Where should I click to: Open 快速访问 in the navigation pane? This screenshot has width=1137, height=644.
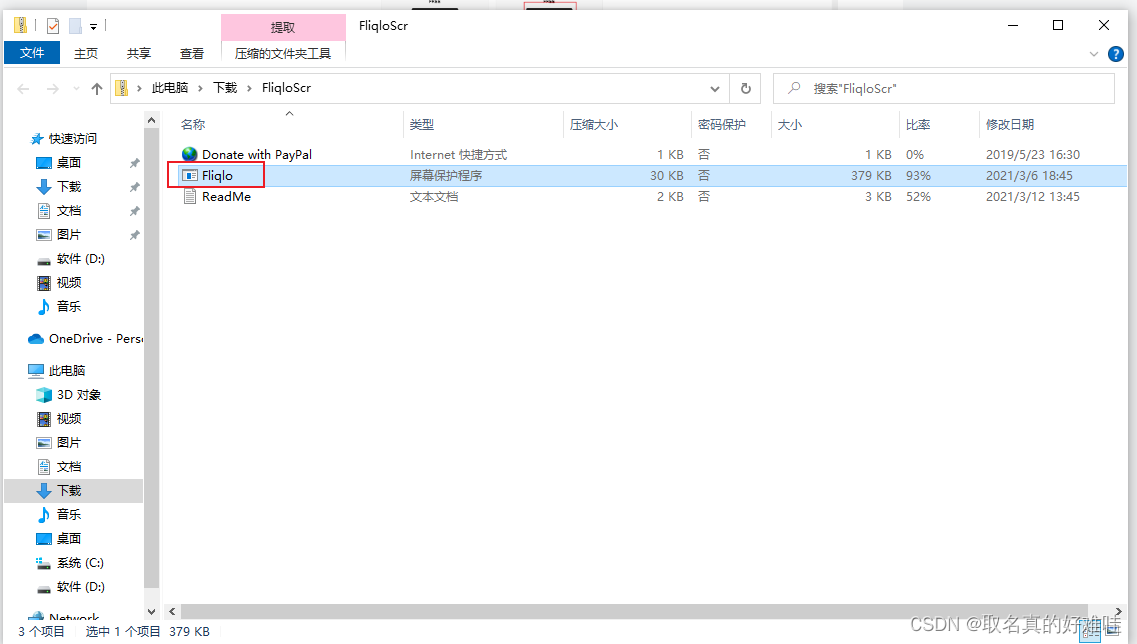coord(73,139)
